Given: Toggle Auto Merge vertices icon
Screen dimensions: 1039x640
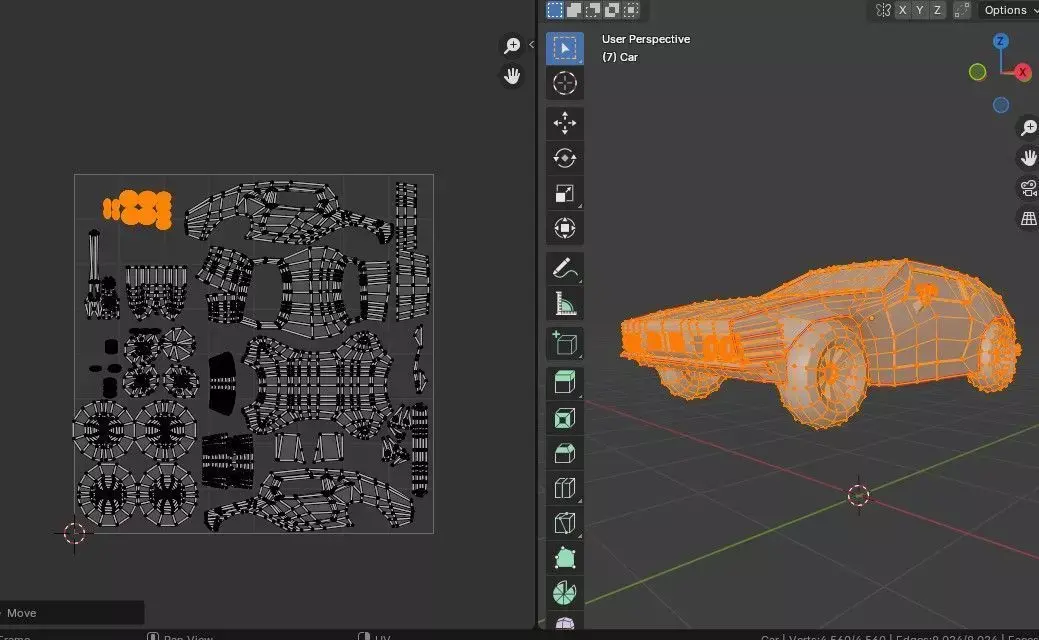Looking at the screenshot, I should pyautogui.click(x=962, y=10).
